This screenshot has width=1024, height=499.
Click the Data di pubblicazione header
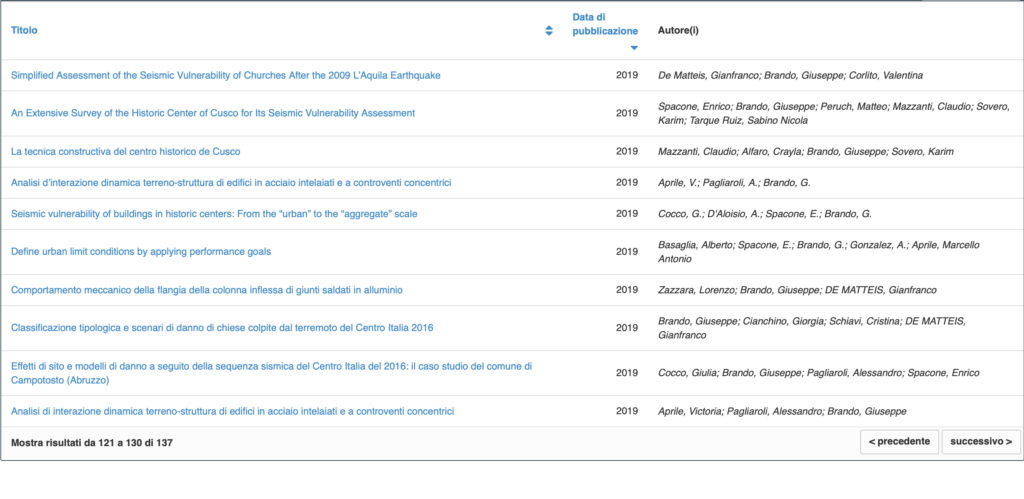tap(605, 24)
